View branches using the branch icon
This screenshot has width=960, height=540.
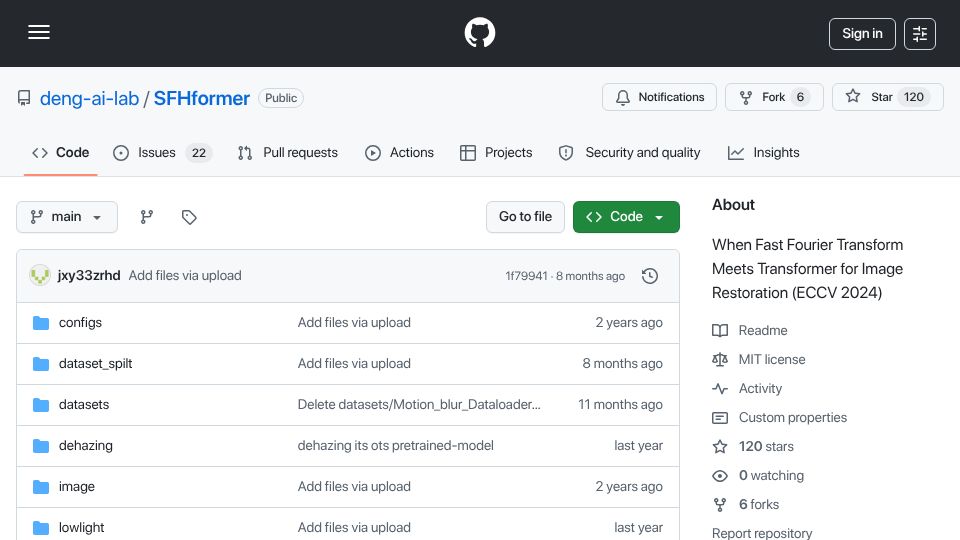[x=146, y=217]
